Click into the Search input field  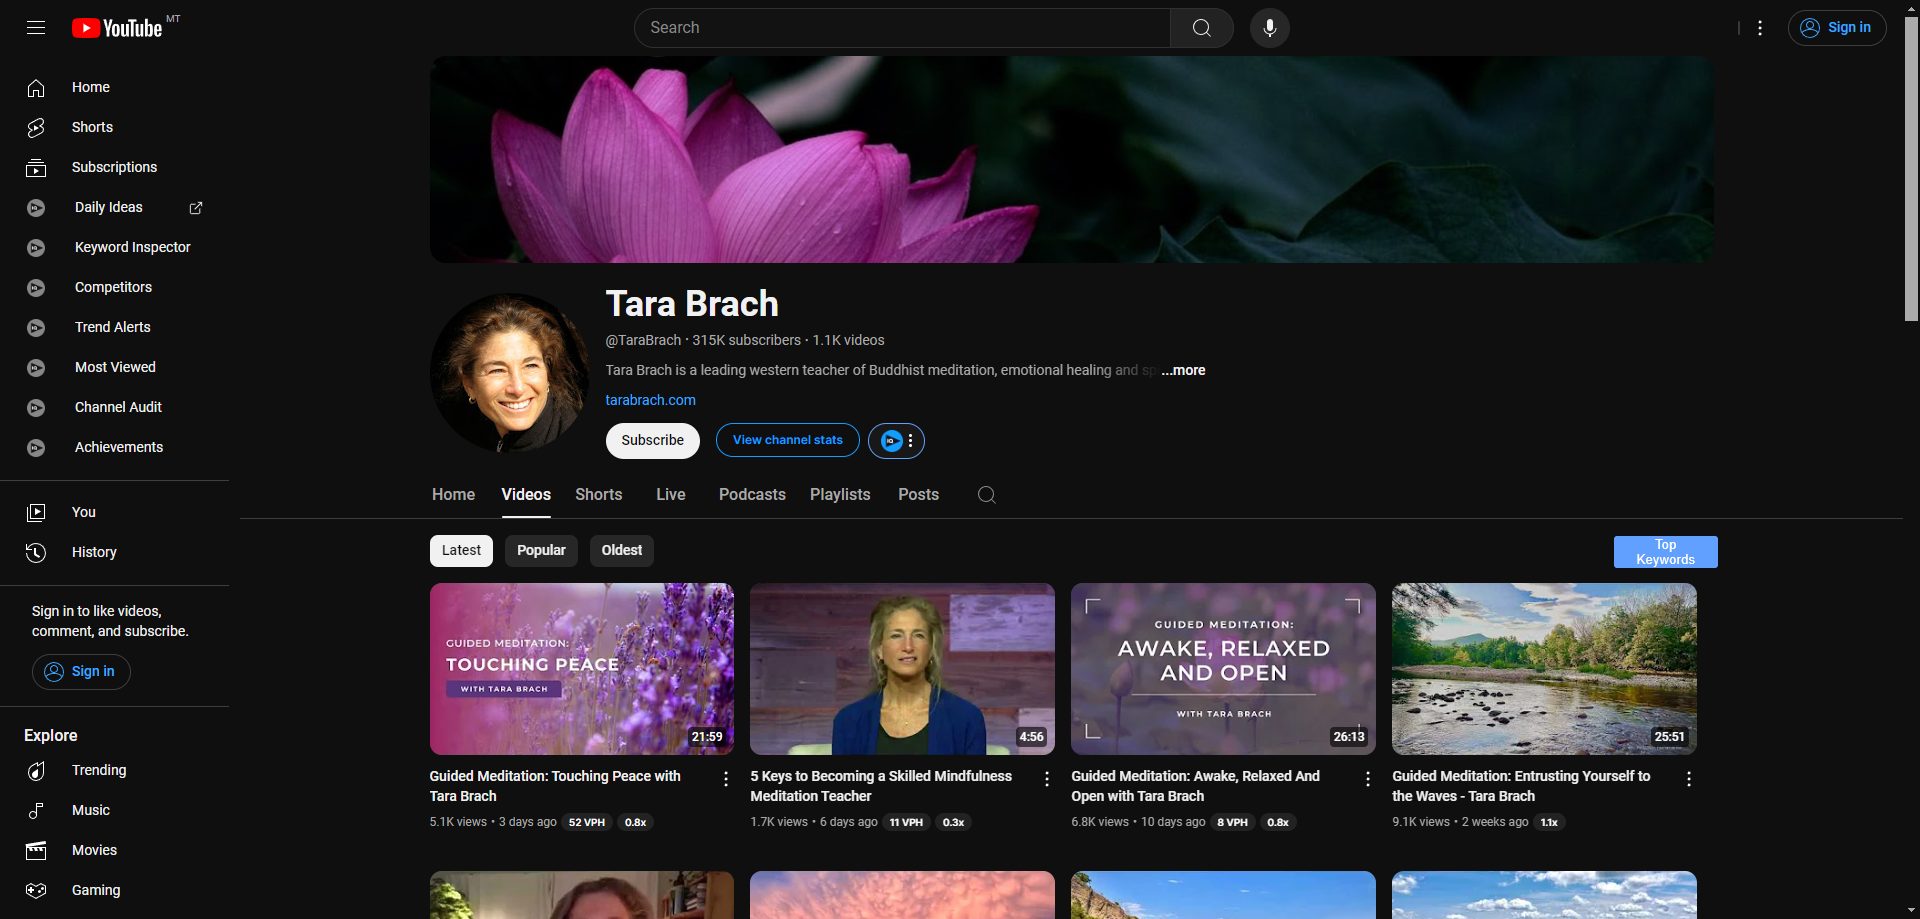tap(902, 28)
